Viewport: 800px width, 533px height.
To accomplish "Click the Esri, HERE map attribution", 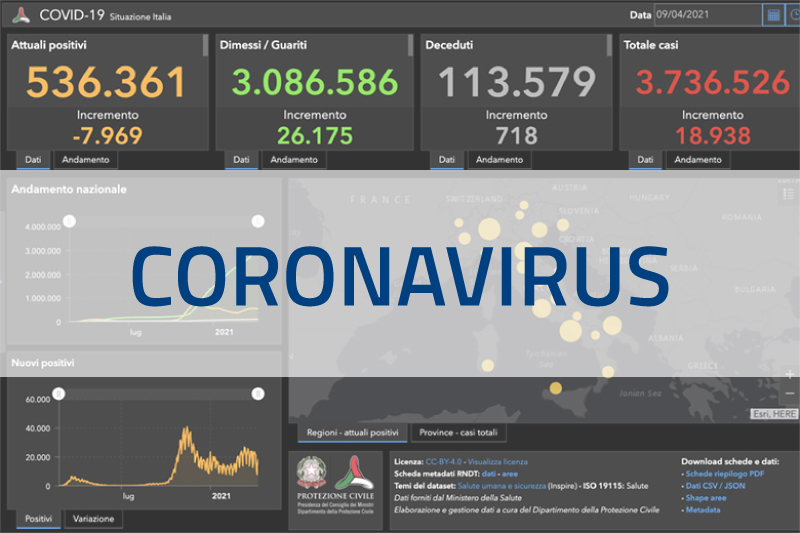I will pos(774,414).
